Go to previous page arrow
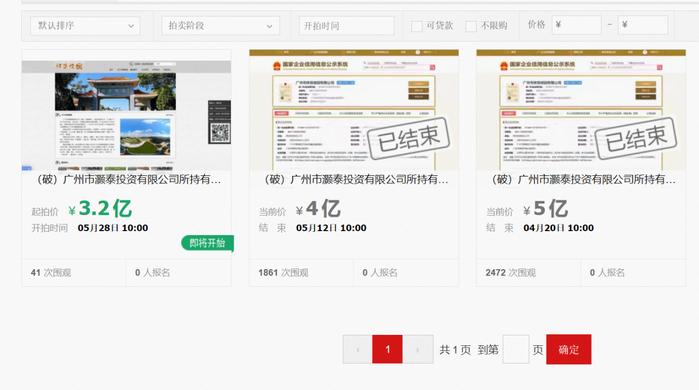Viewport: 699px width, 390px height. click(358, 349)
